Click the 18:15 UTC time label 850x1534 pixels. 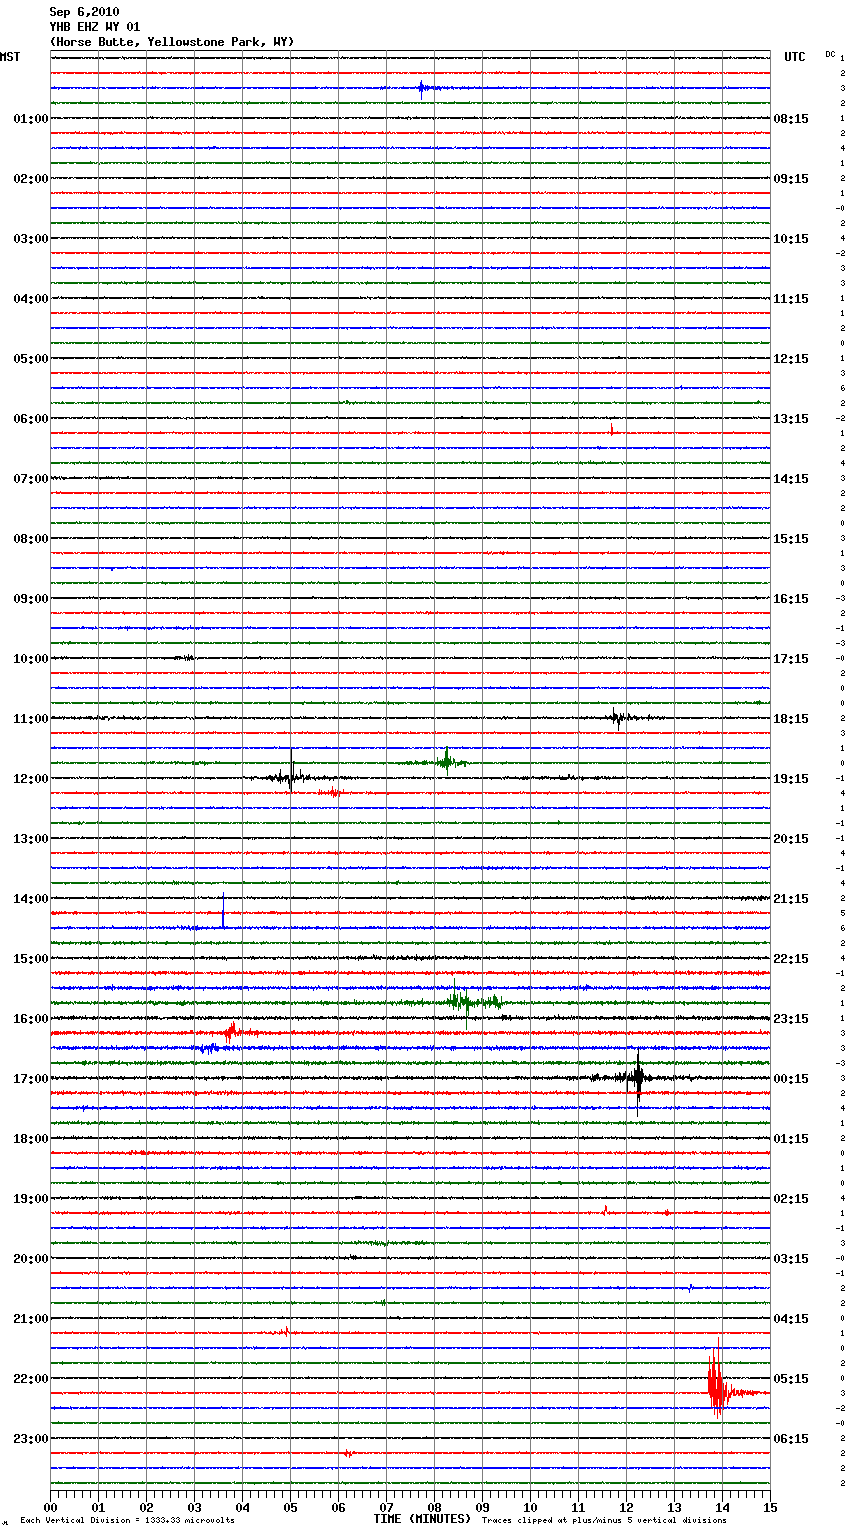(x=791, y=719)
